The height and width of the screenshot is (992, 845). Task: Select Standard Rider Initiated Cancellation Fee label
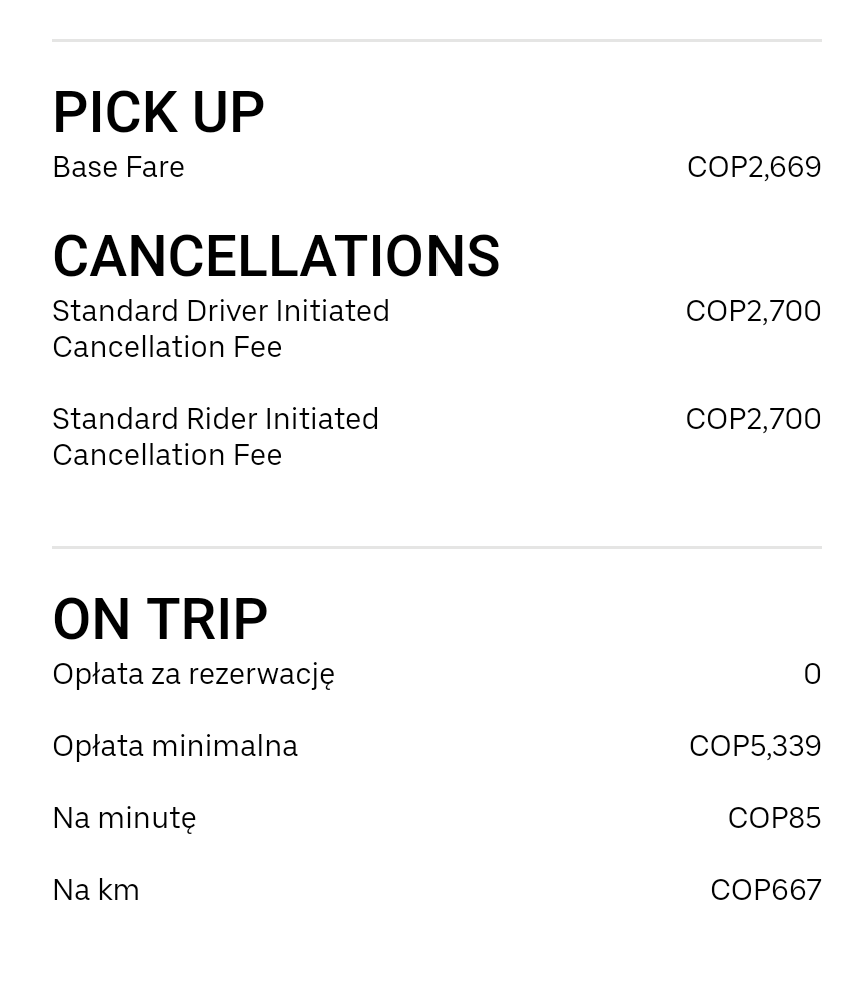[x=216, y=437]
